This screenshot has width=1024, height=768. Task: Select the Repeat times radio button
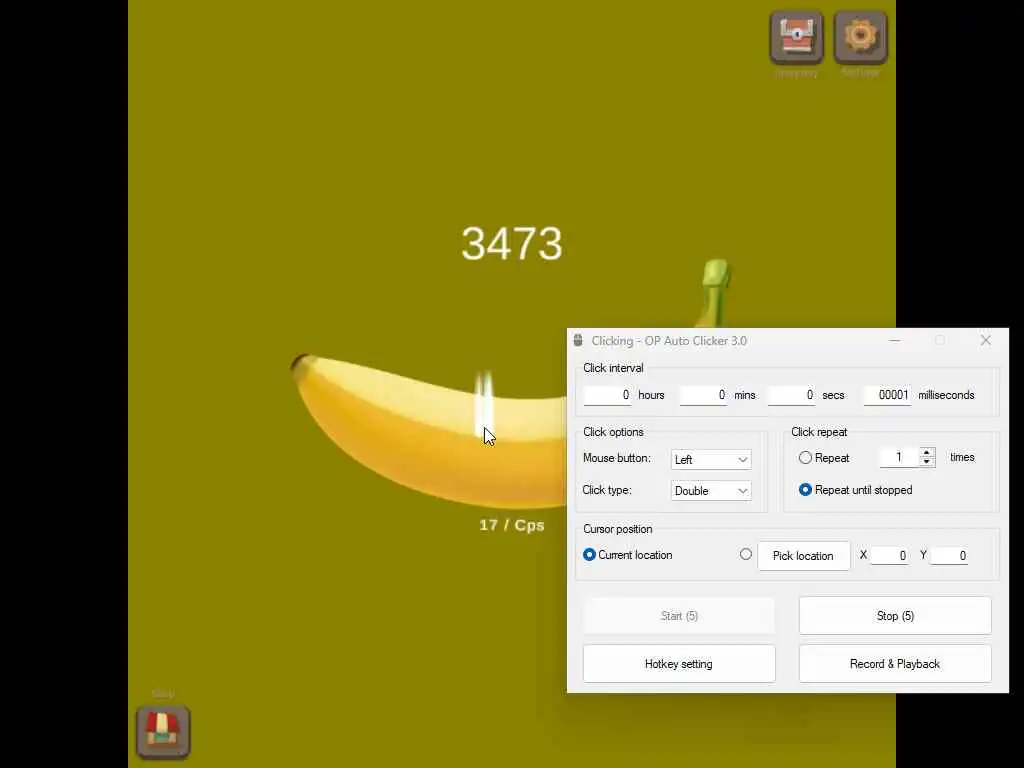pos(805,458)
